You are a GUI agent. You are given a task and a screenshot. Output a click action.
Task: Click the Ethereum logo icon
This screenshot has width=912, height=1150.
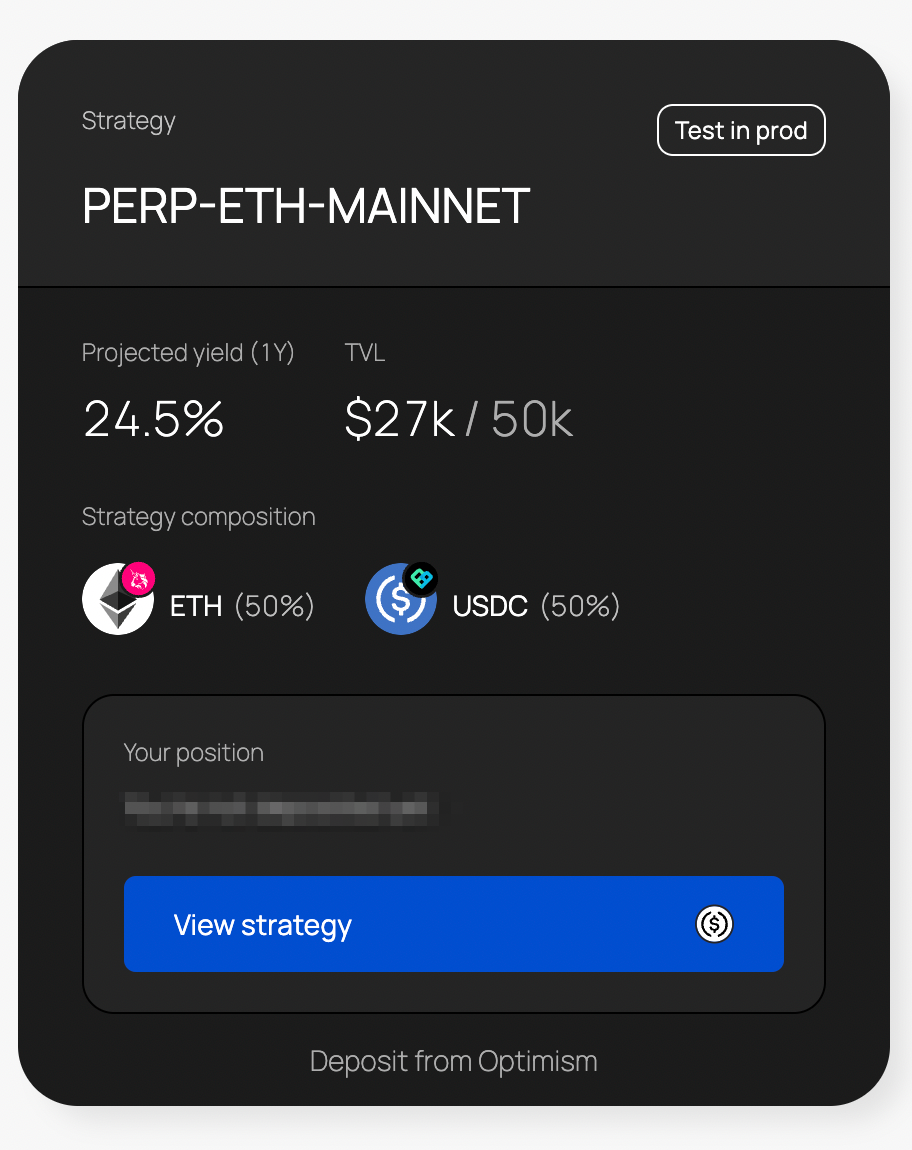pos(115,601)
